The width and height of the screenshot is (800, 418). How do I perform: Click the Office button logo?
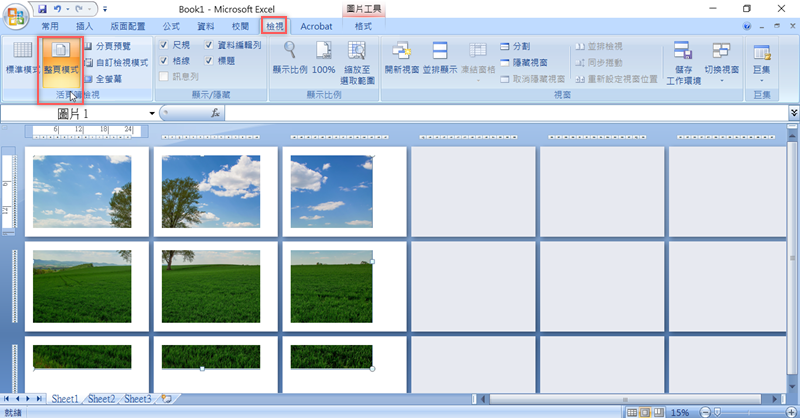[x=15, y=16]
